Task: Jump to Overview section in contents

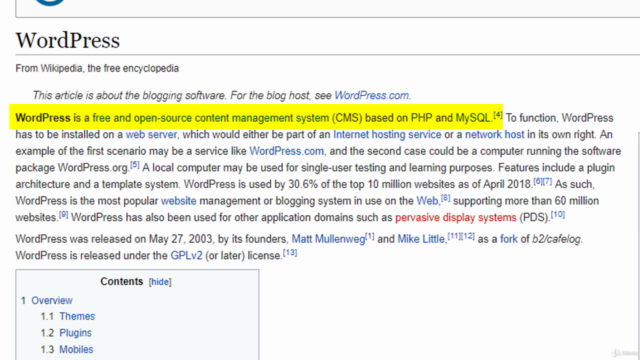Action: 52,301
